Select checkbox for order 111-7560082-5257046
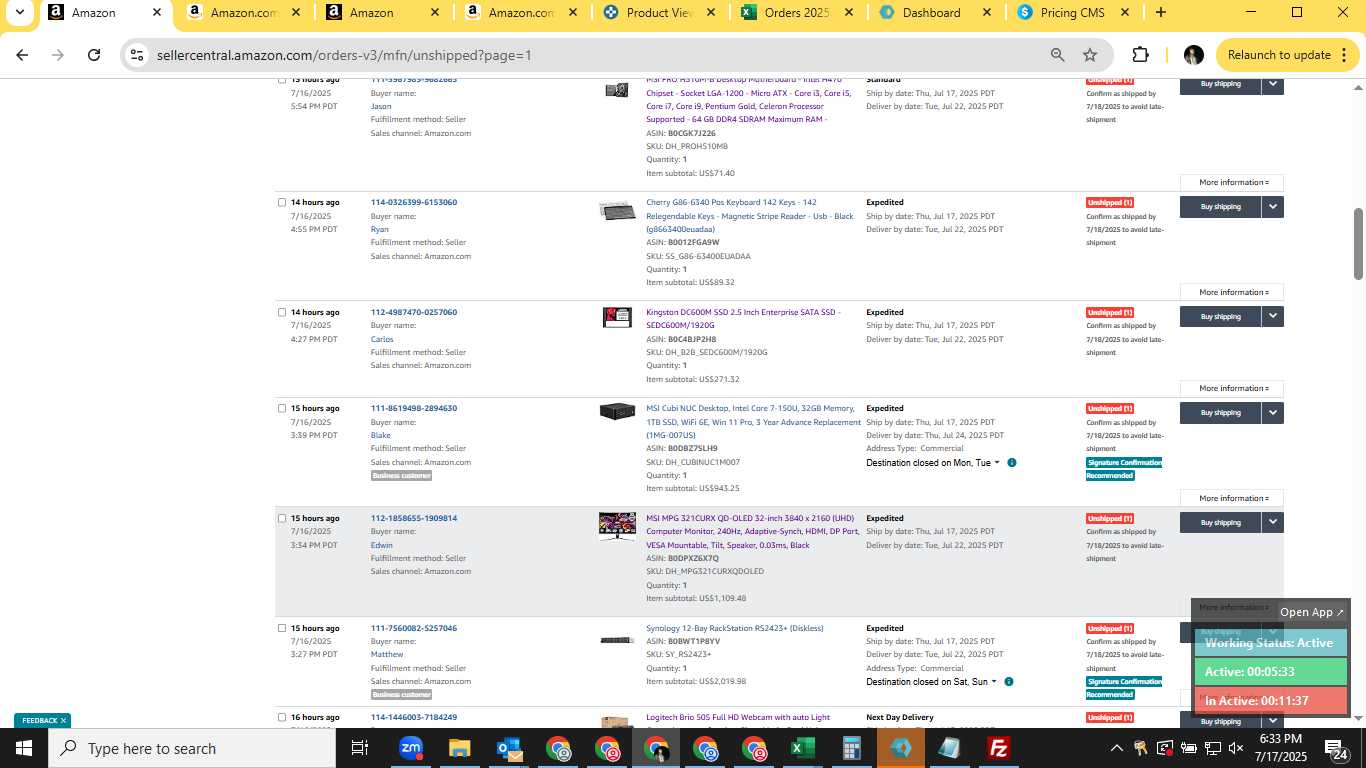The image size is (1366, 768). (x=282, y=628)
